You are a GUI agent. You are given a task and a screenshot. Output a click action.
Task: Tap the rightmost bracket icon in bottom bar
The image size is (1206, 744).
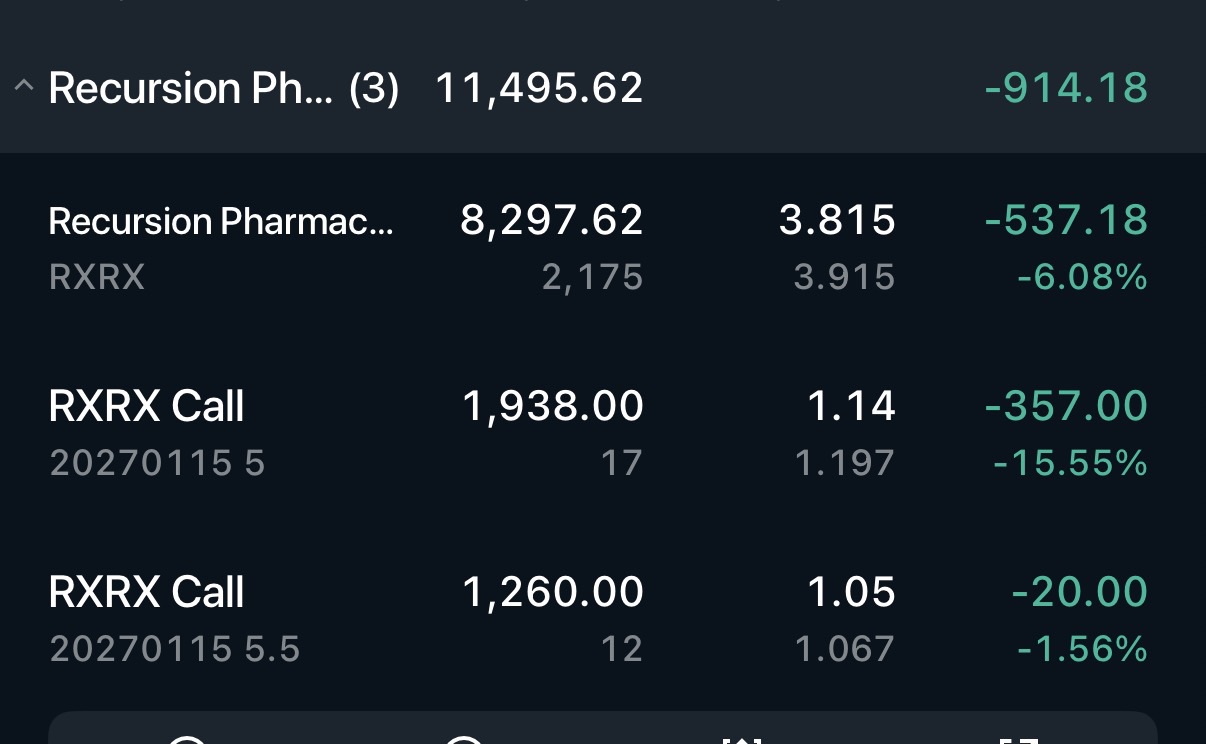click(1019, 738)
